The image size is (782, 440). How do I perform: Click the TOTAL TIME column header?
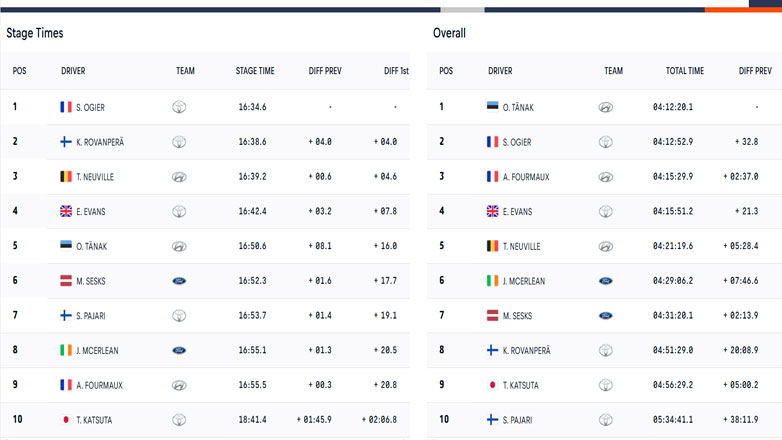pyautogui.click(x=685, y=71)
